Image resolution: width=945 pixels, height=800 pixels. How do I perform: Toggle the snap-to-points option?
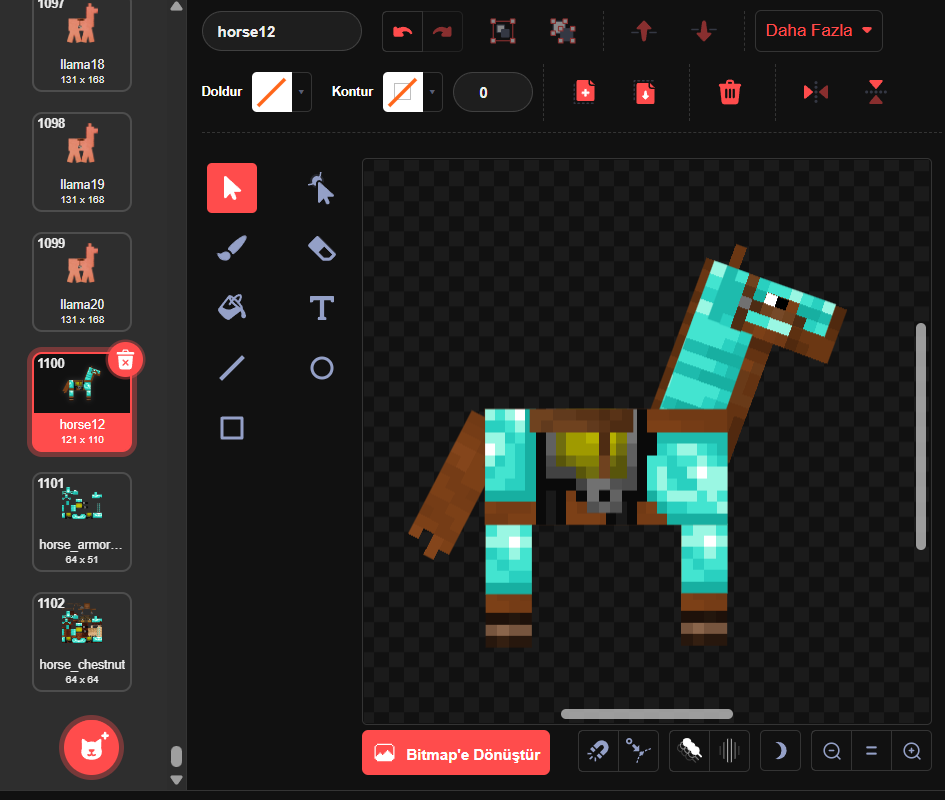(638, 751)
